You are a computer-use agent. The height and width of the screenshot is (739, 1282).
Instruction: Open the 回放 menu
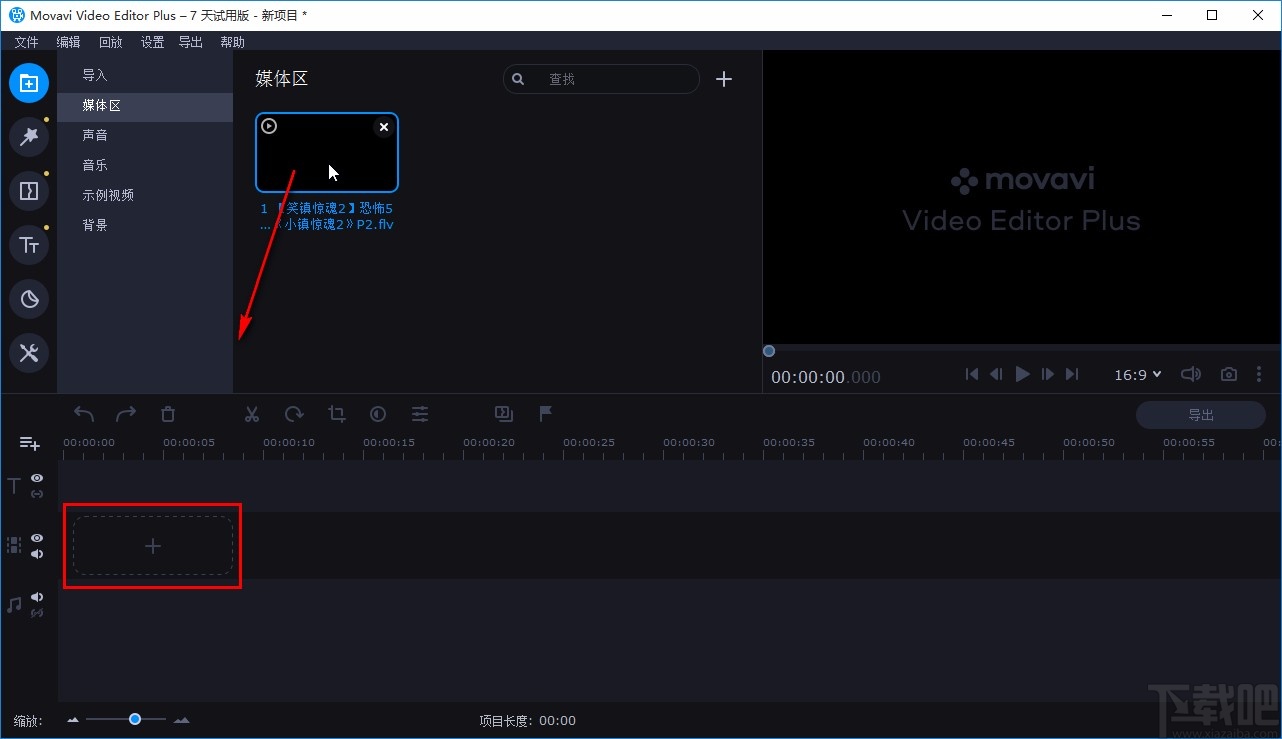click(110, 42)
